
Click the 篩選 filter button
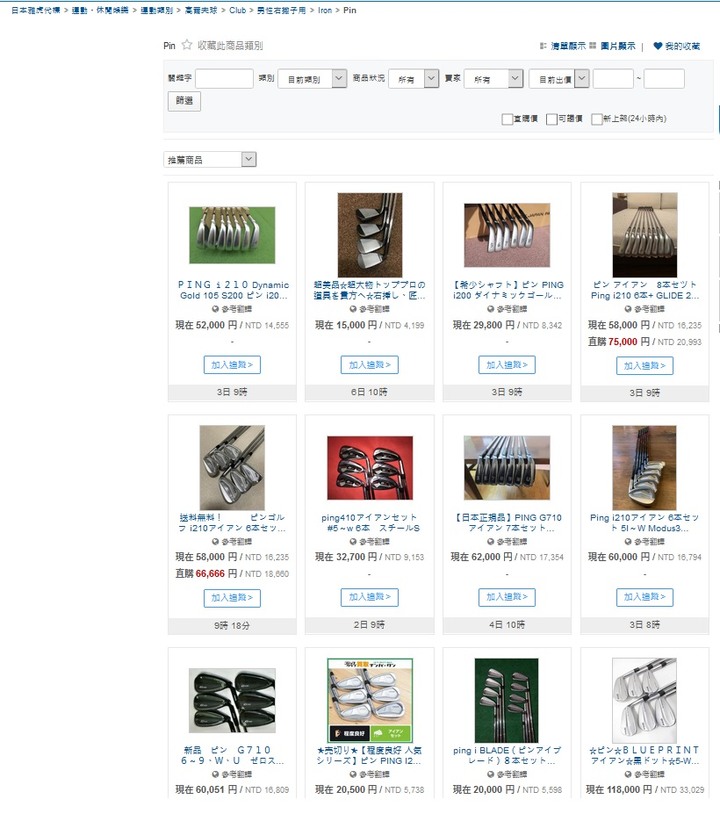coord(184,101)
